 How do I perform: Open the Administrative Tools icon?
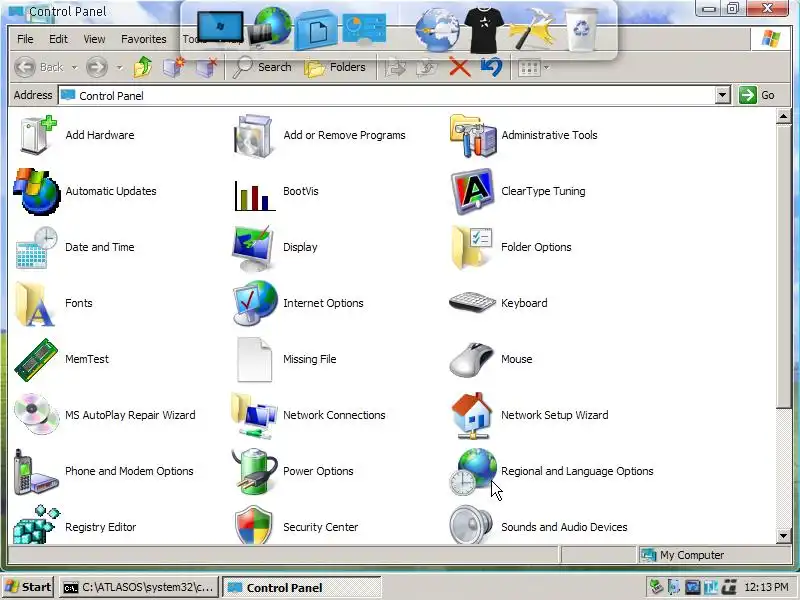coord(472,135)
